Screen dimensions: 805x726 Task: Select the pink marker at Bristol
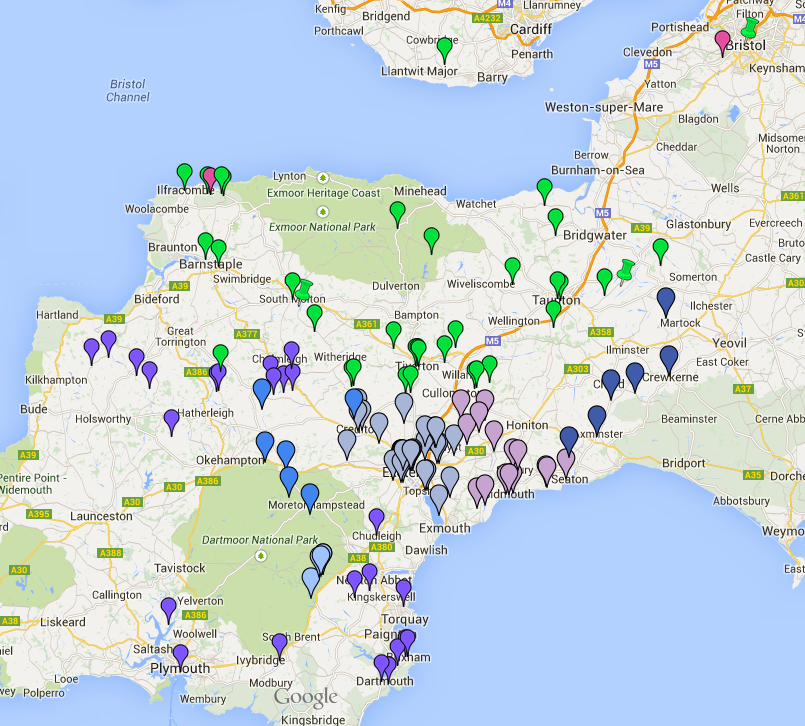[x=723, y=41]
